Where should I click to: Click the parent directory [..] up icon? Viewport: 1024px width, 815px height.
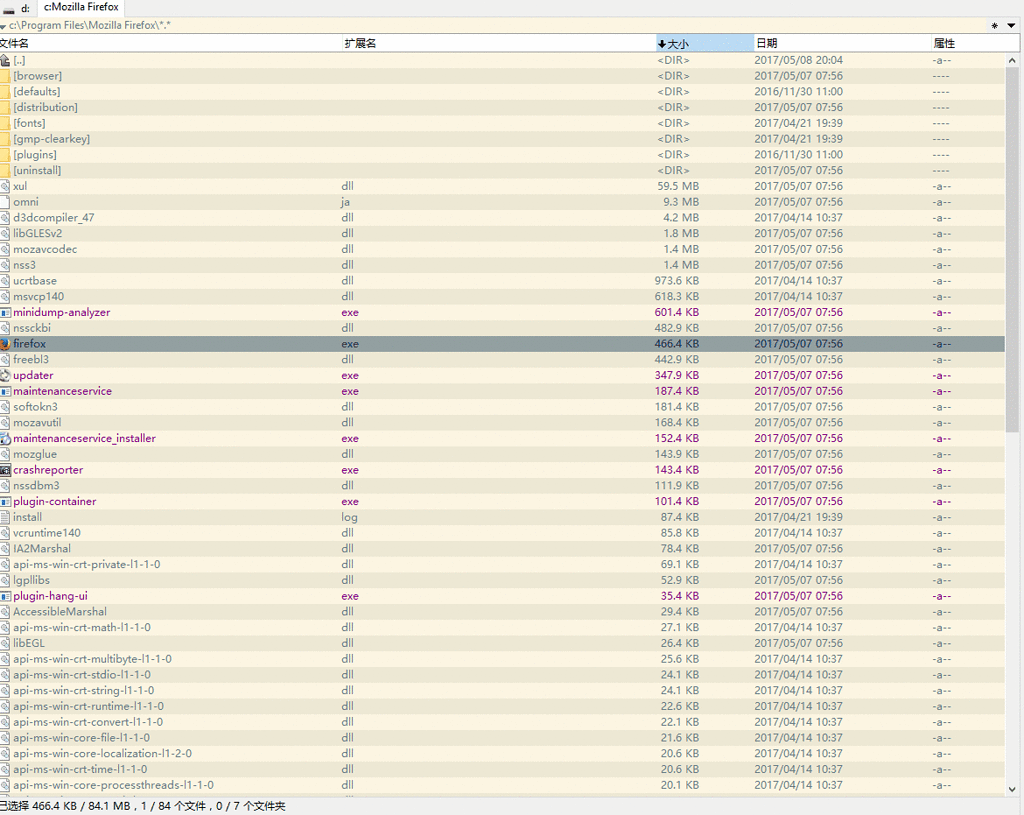click(x=5, y=60)
